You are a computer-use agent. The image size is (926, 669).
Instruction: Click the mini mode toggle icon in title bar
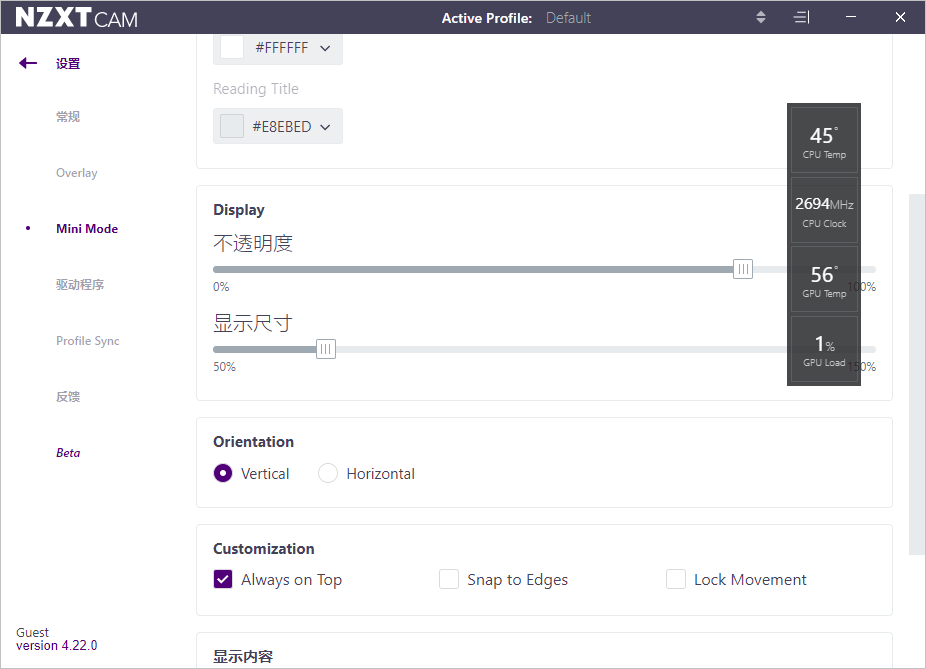pyautogui.click(x=801, y=17)
